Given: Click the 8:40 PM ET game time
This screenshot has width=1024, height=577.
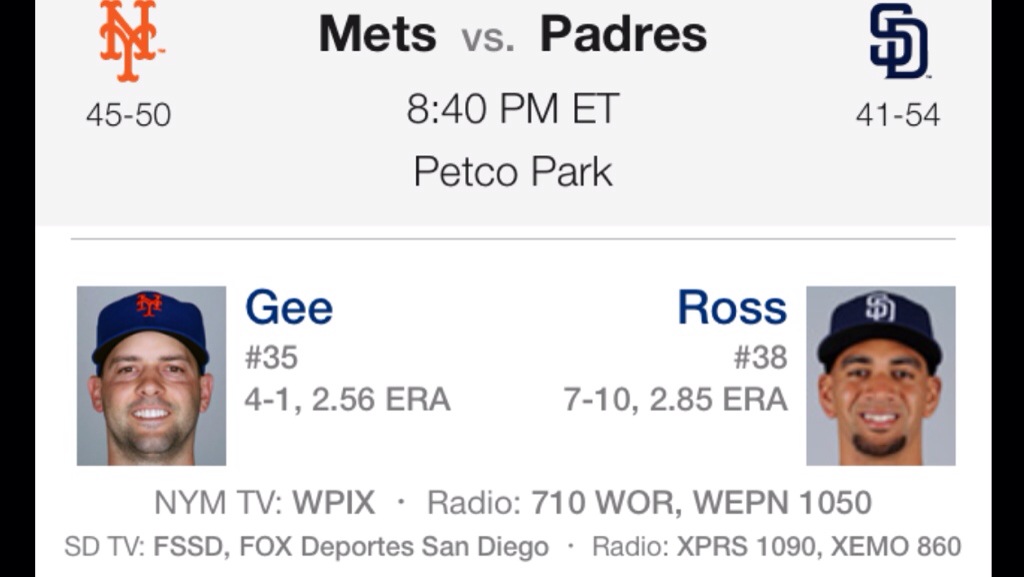Looking at the screenshot, I should point(512,109).
